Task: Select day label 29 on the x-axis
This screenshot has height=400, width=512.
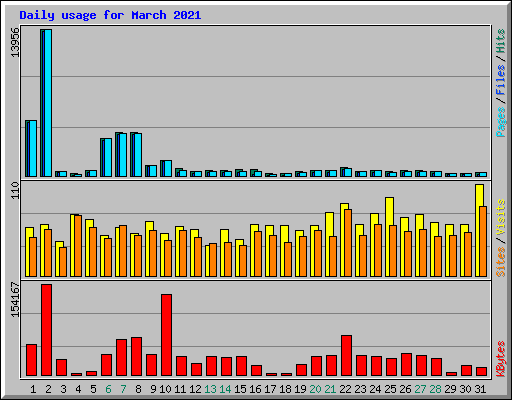Action: [450, 389]
